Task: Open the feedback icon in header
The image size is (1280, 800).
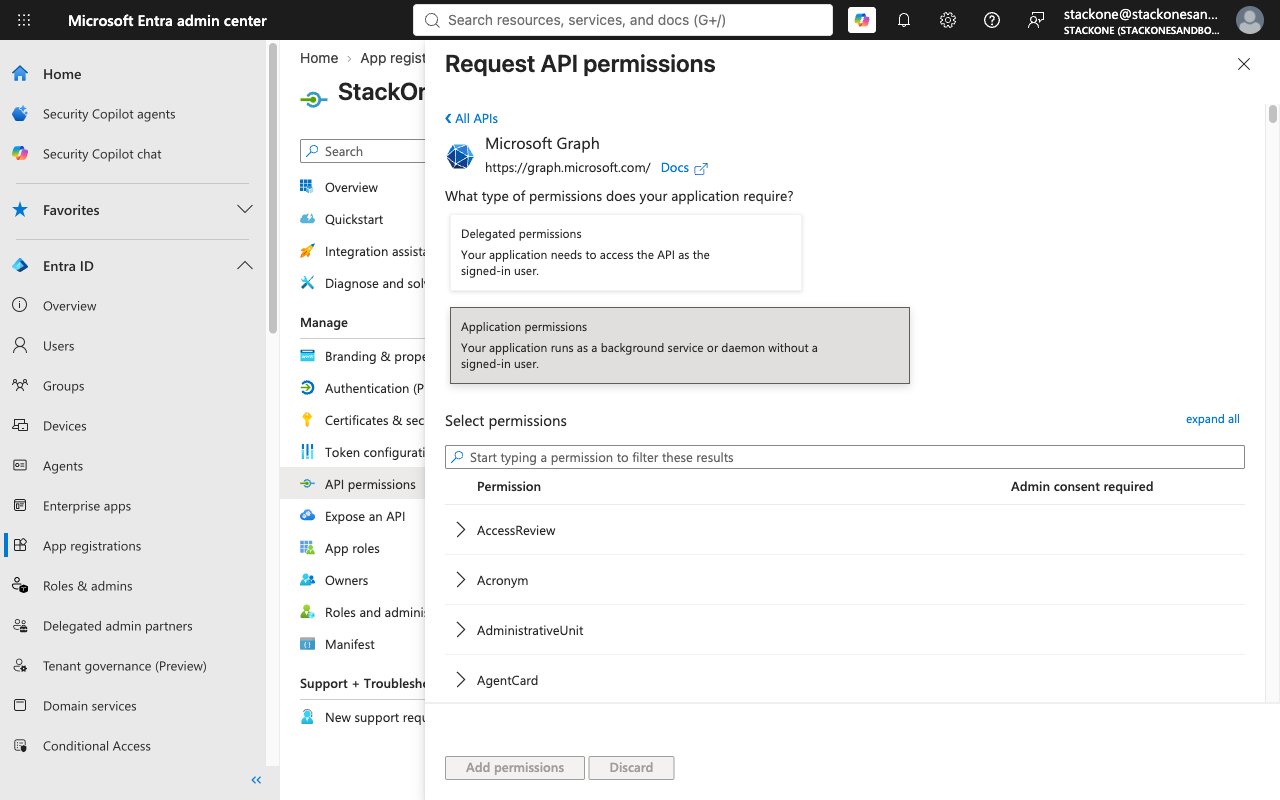Action: tap(1036, 20)
